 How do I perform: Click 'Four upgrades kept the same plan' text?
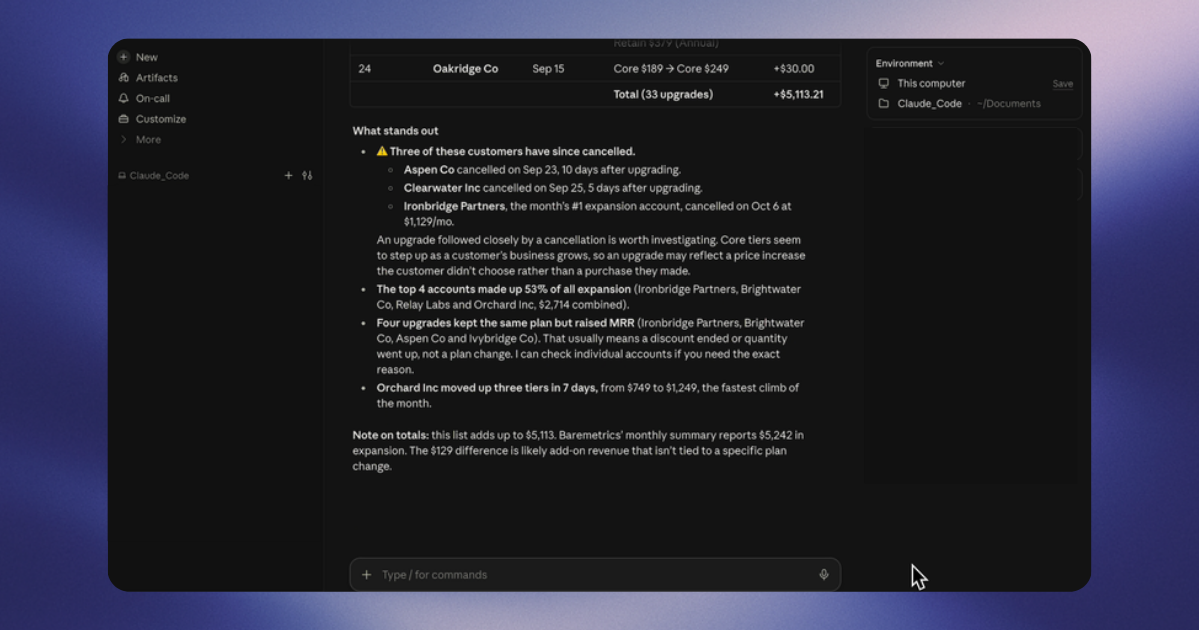click(504, 324)
